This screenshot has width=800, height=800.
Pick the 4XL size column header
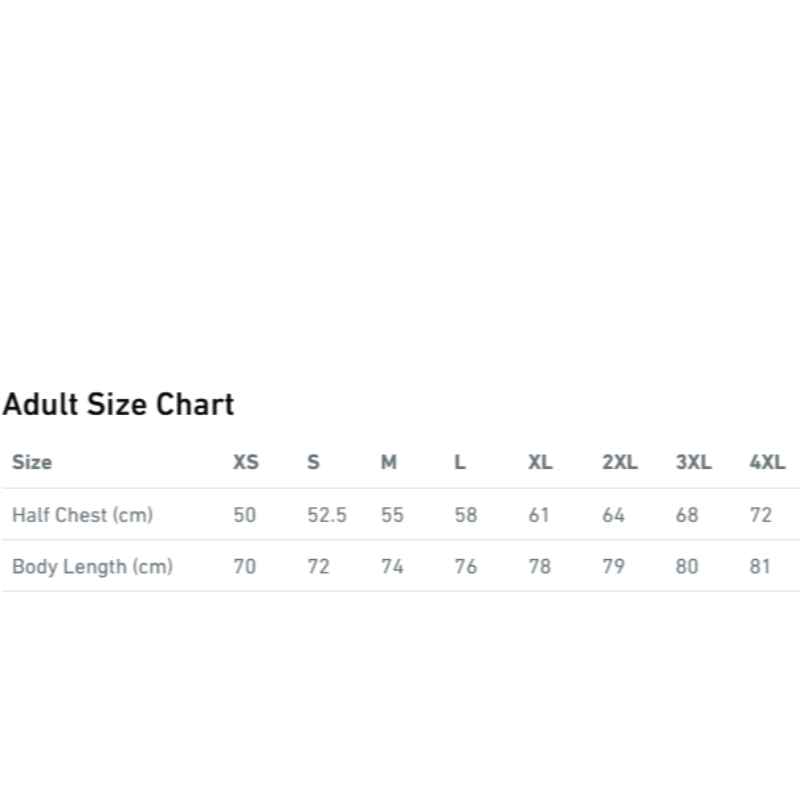point(767,462)
